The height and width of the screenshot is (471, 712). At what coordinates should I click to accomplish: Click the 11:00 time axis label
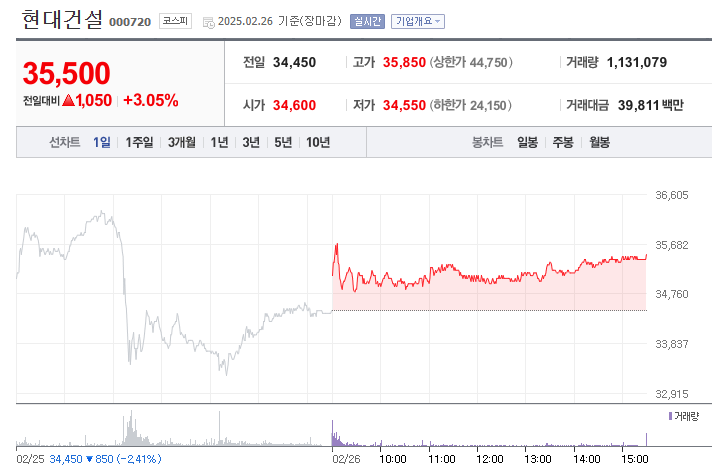point(441,459)
